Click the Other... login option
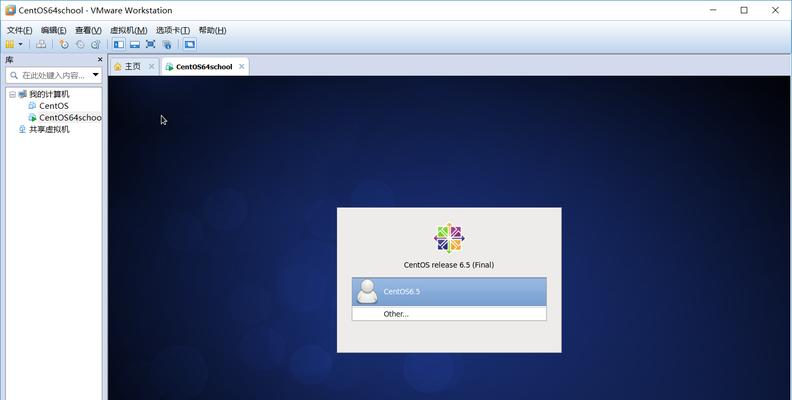Viewport: 792px width, 400px height. [449, 314]
